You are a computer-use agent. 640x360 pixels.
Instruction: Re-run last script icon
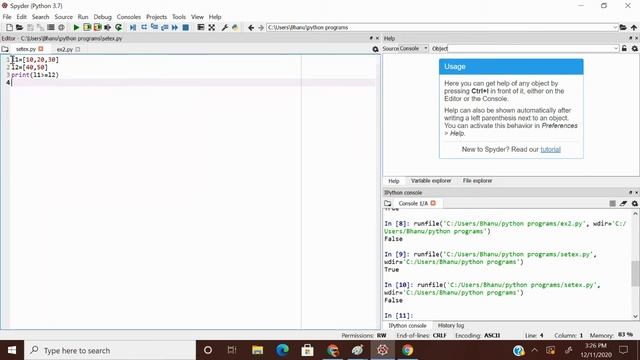[118, 27]
